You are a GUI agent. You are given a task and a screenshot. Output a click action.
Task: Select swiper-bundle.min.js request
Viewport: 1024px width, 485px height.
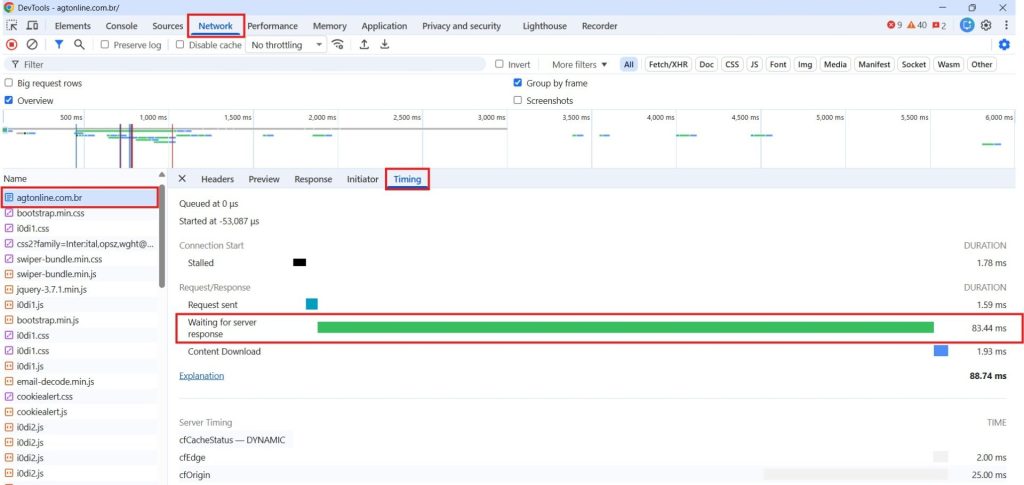(x=79, y=274)
